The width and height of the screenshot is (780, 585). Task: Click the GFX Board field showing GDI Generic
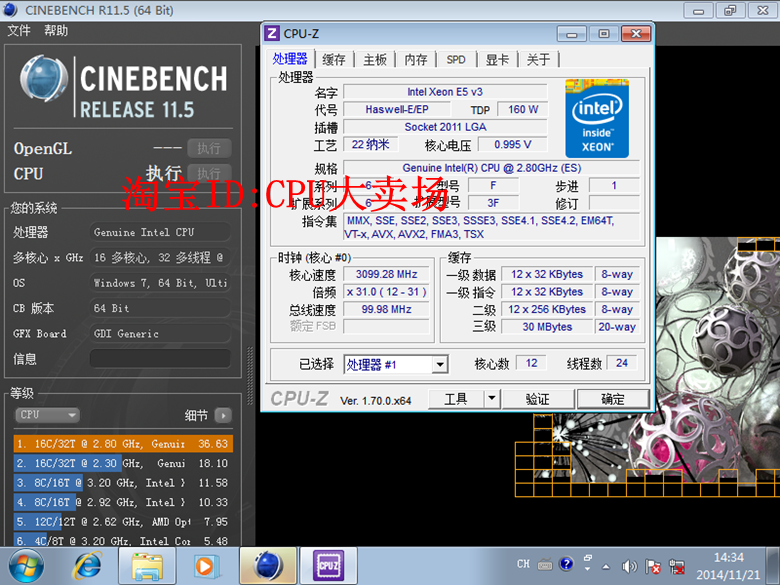[x=160, y=334]
